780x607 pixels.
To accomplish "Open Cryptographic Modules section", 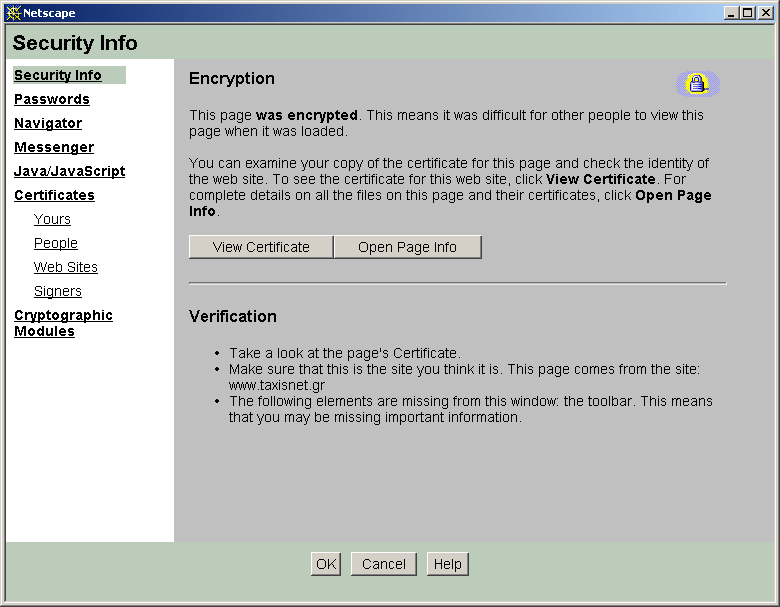I will click(63, 323).
